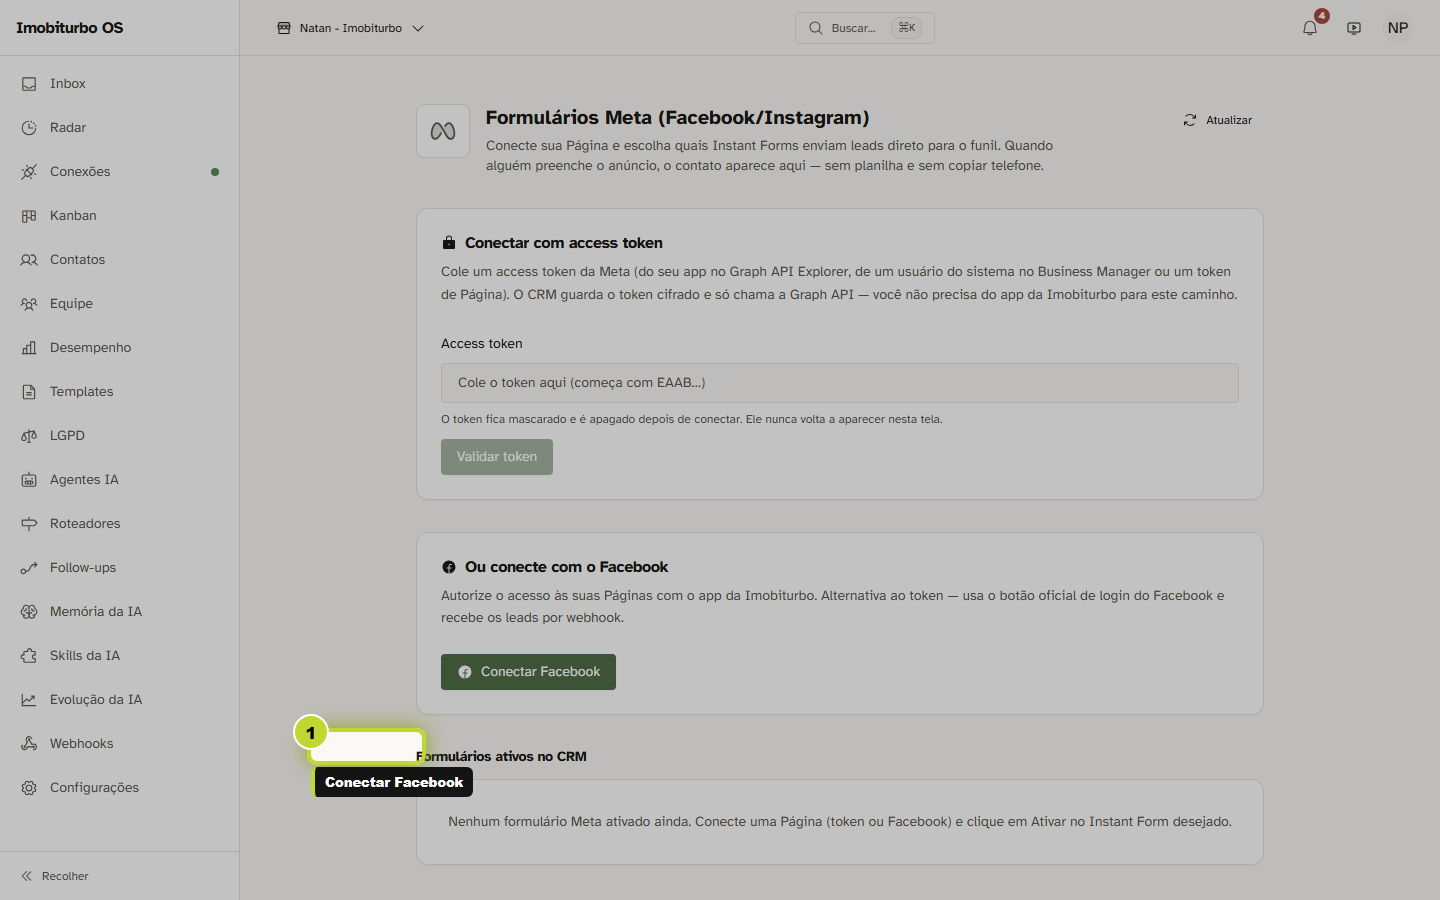Select the Roteadores signpost icon

(29, 524)
